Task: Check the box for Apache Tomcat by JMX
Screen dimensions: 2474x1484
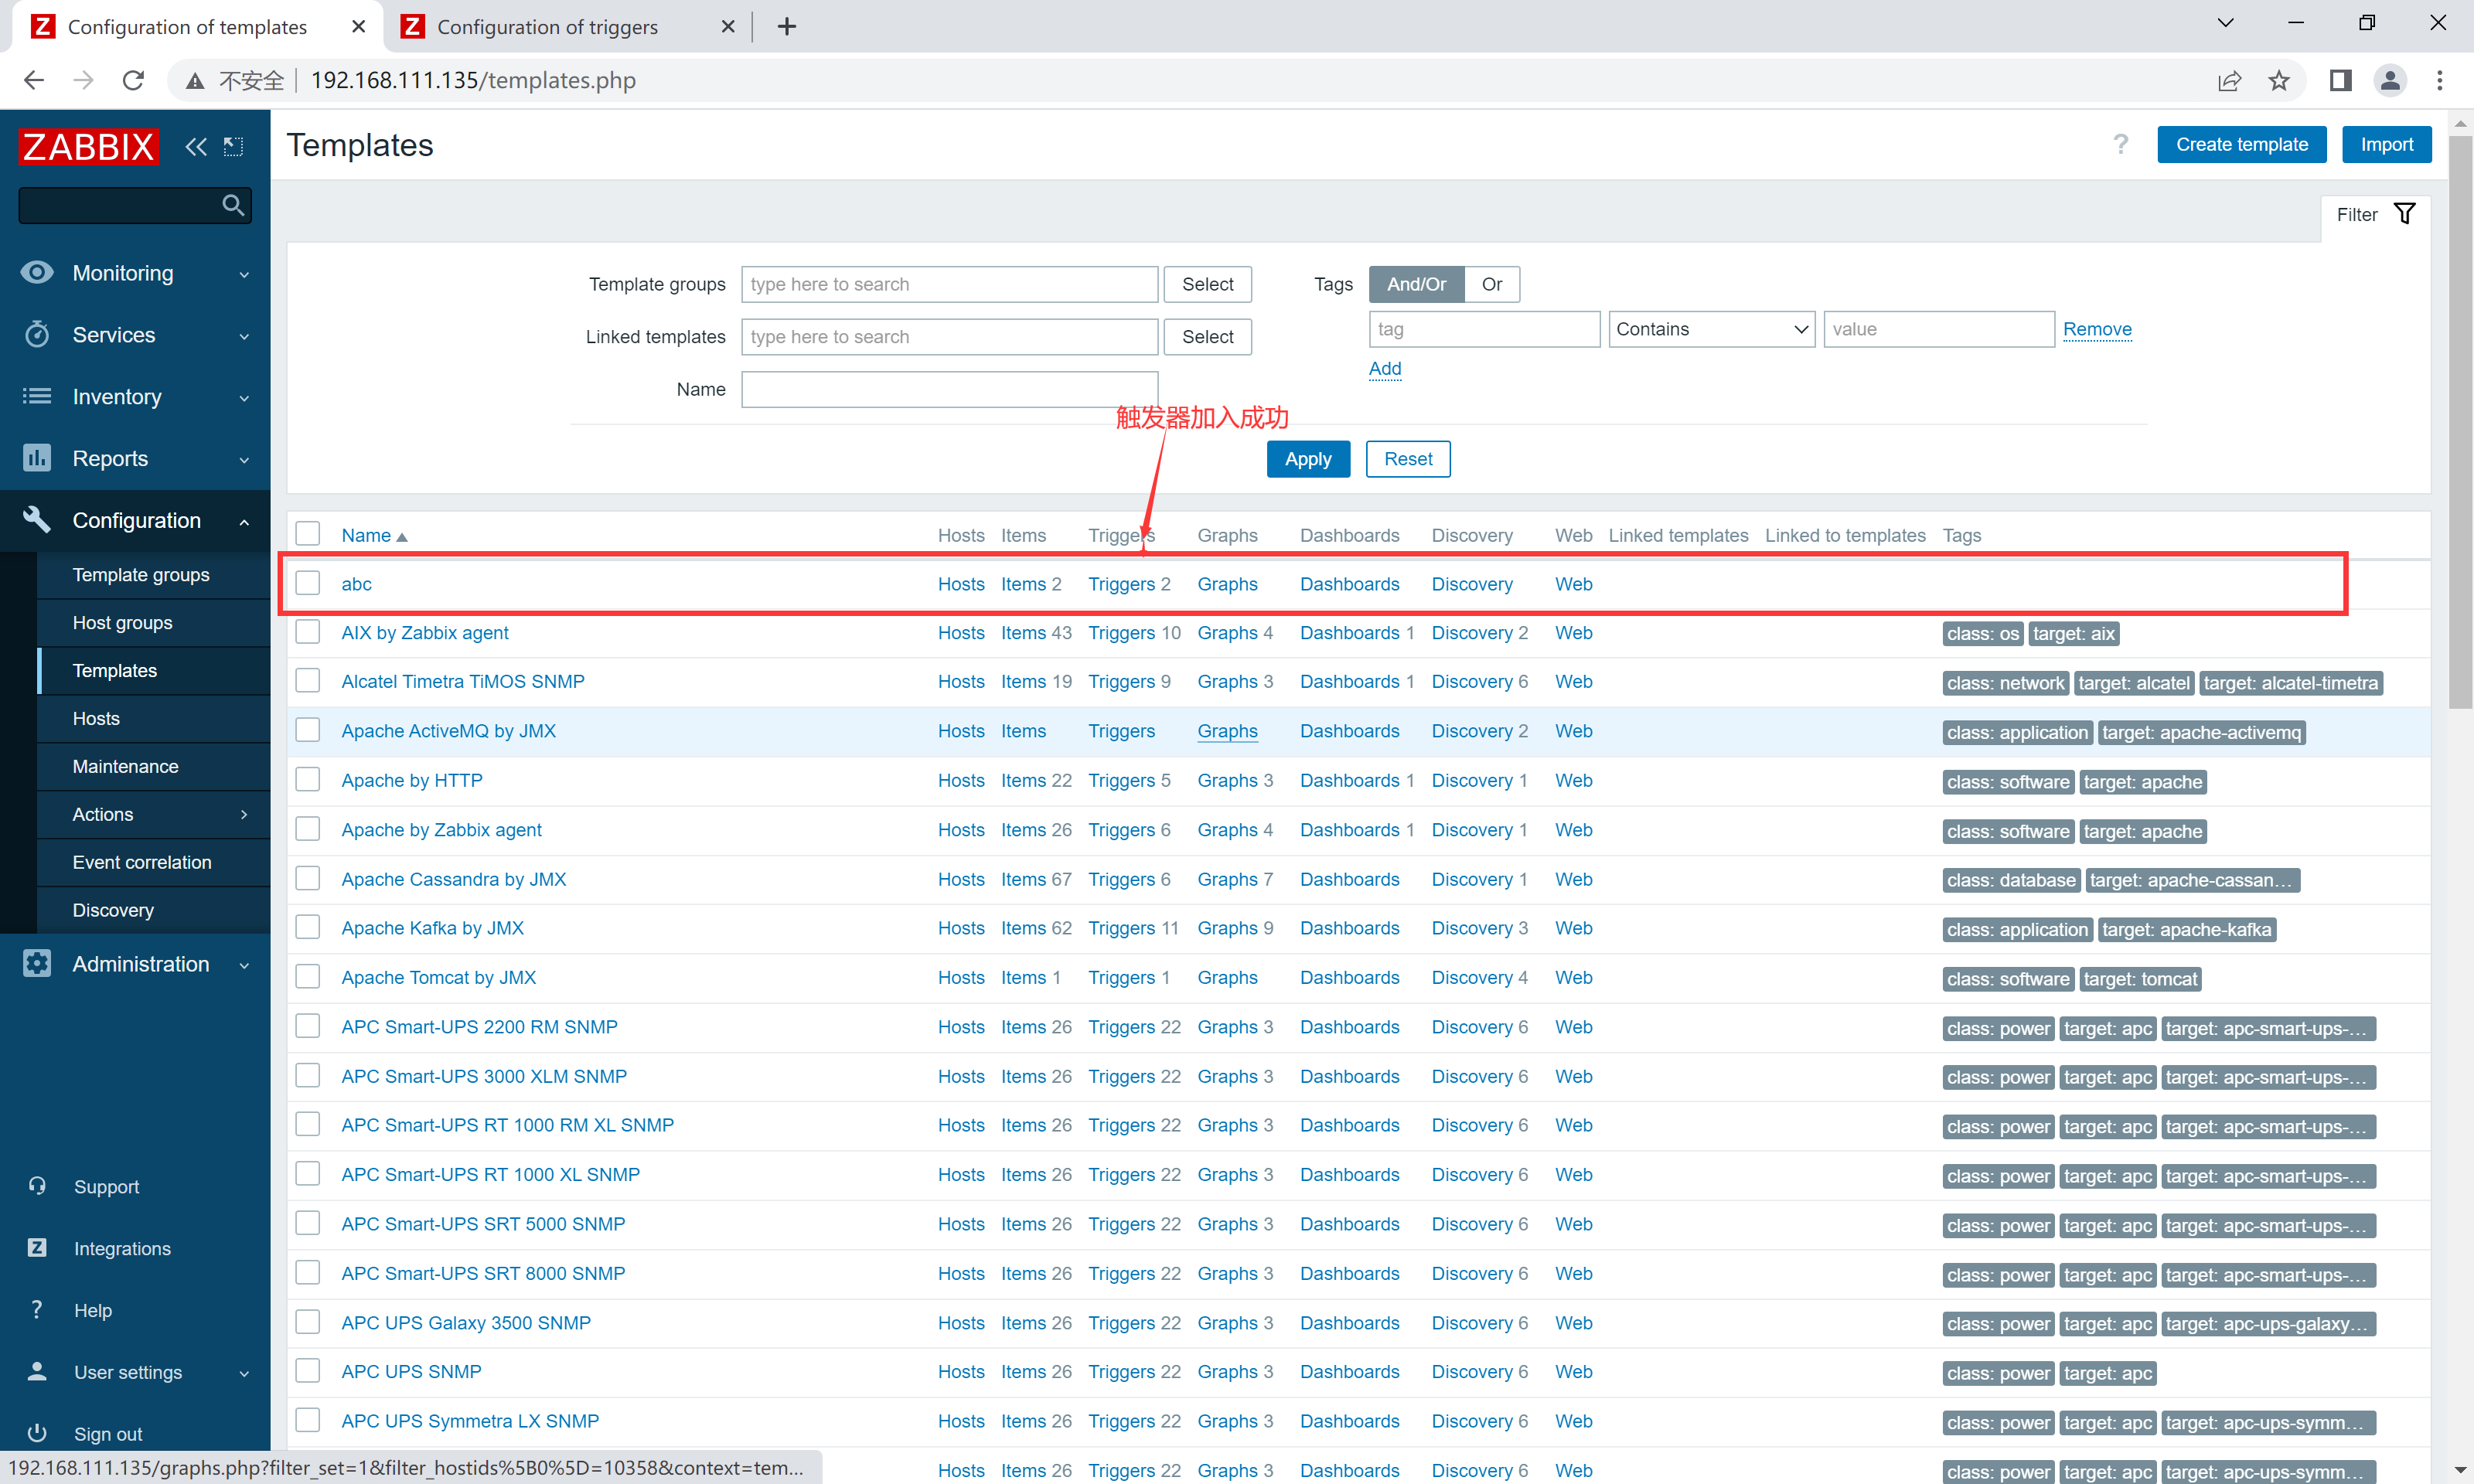Action: (308, 976)
